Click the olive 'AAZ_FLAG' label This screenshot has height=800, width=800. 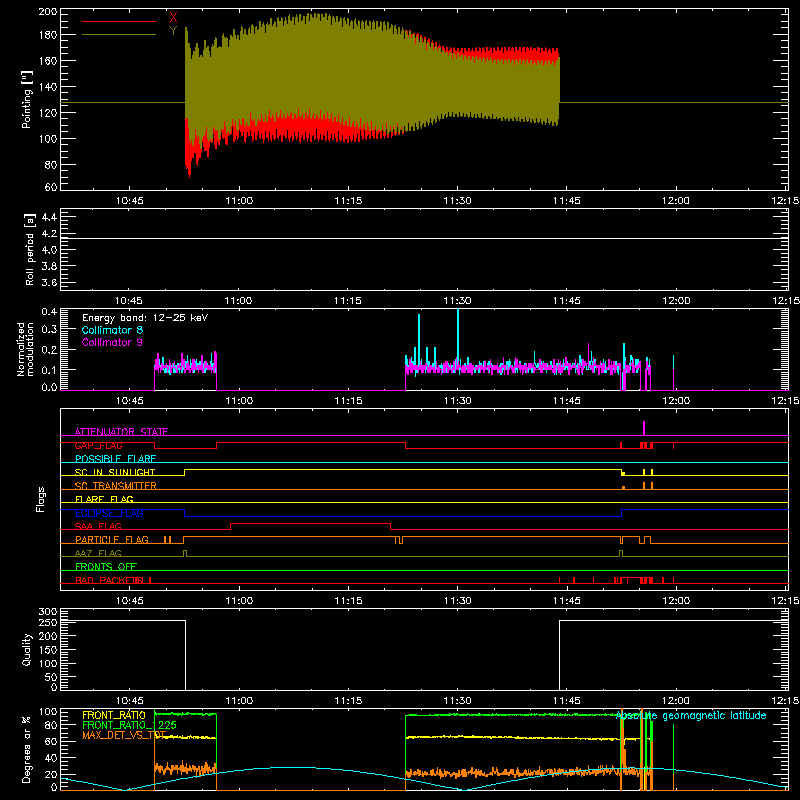pyautogui.click(x=98, y=553)
